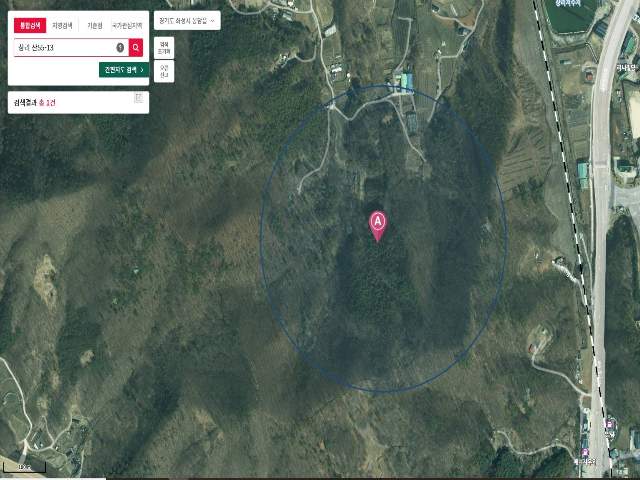Select the lower pink POI marker near the bottom
The image size is (640, 480).
[585, 453]
